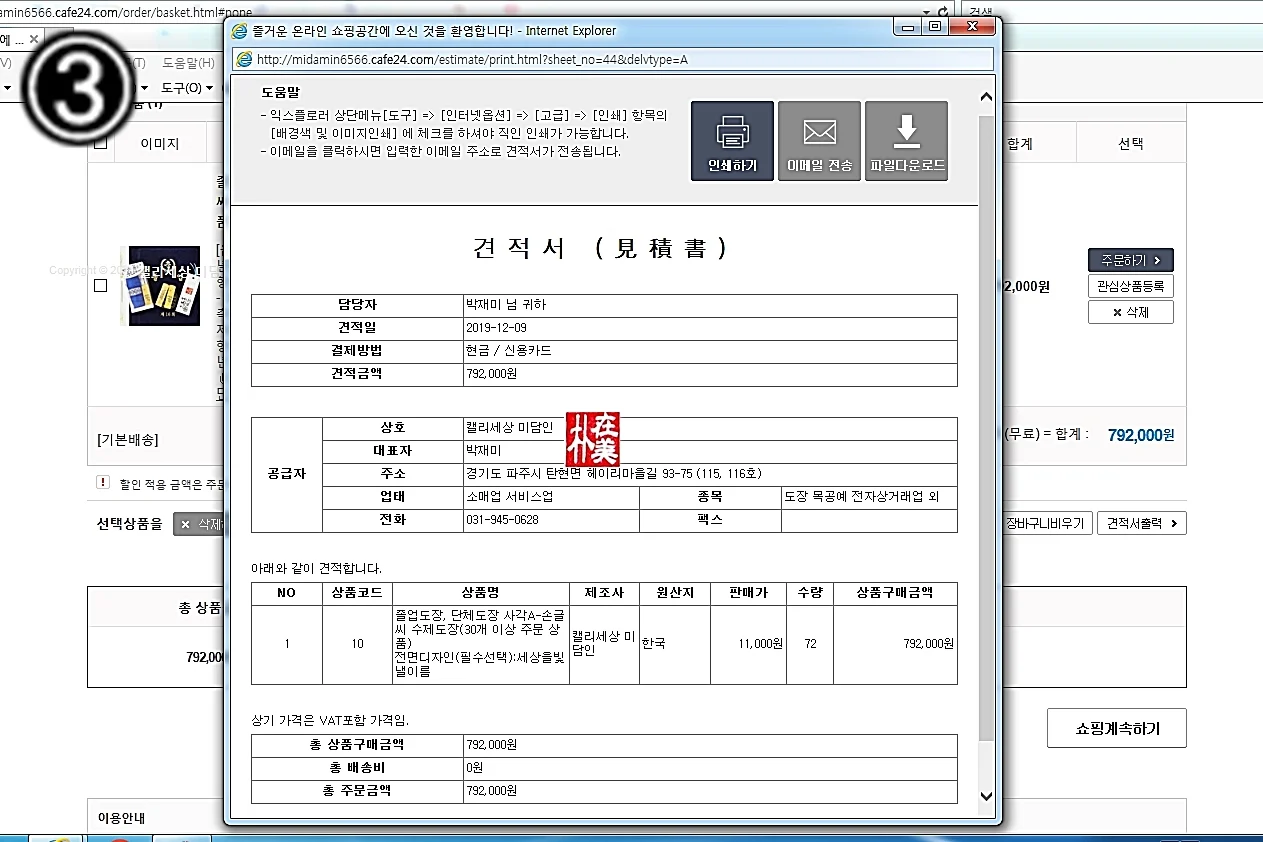Click the page icon in popup address bar
The image size is (1263, 842).
(x=244, y=59)
